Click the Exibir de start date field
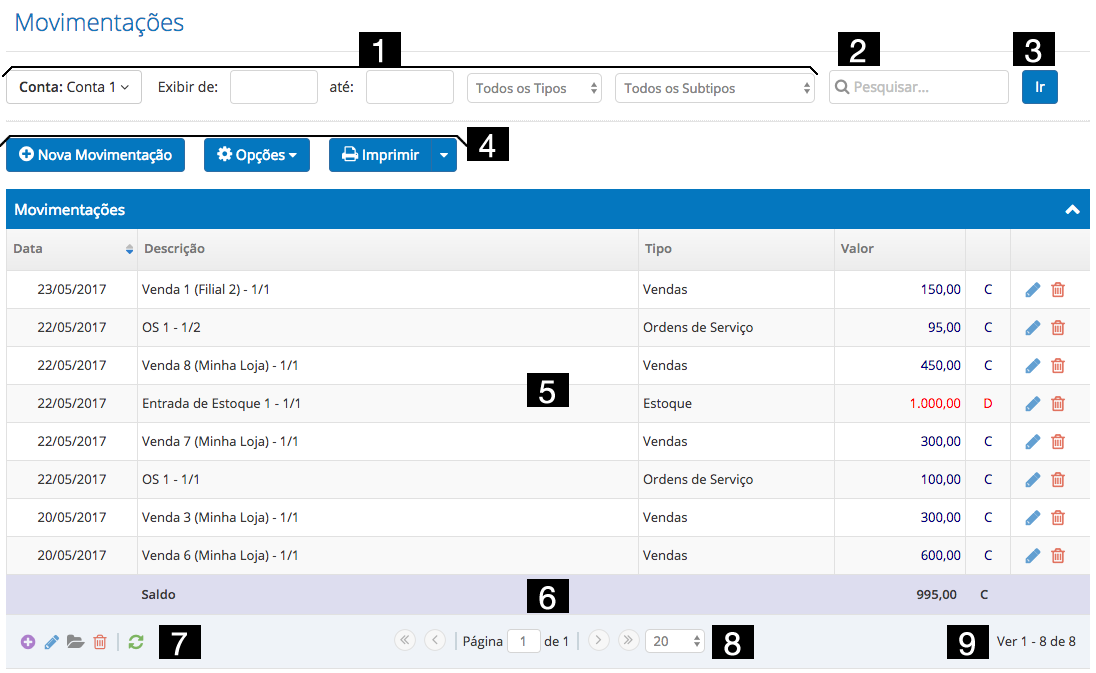1096x673 pixels. [x=274, y=88]
